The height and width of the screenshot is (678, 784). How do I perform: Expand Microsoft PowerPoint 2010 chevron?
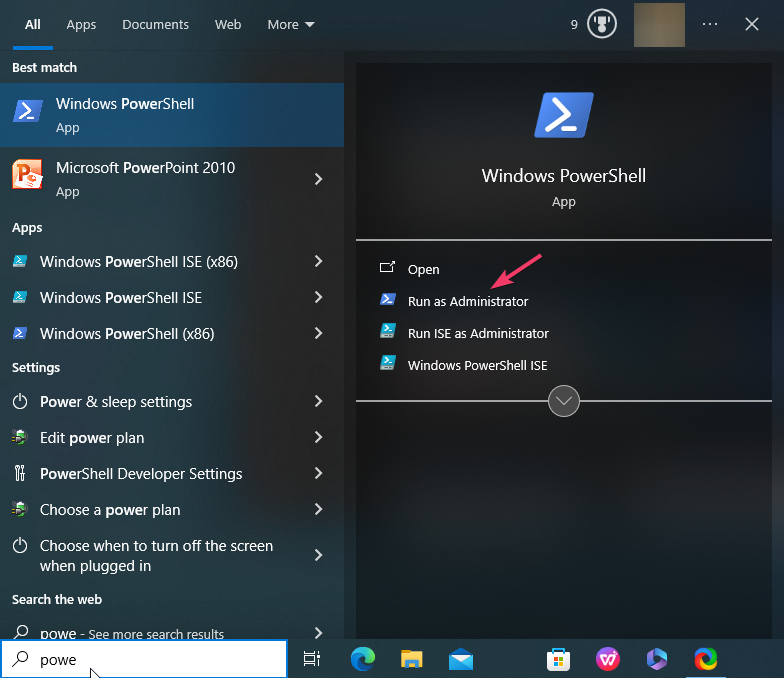(318, 179)
